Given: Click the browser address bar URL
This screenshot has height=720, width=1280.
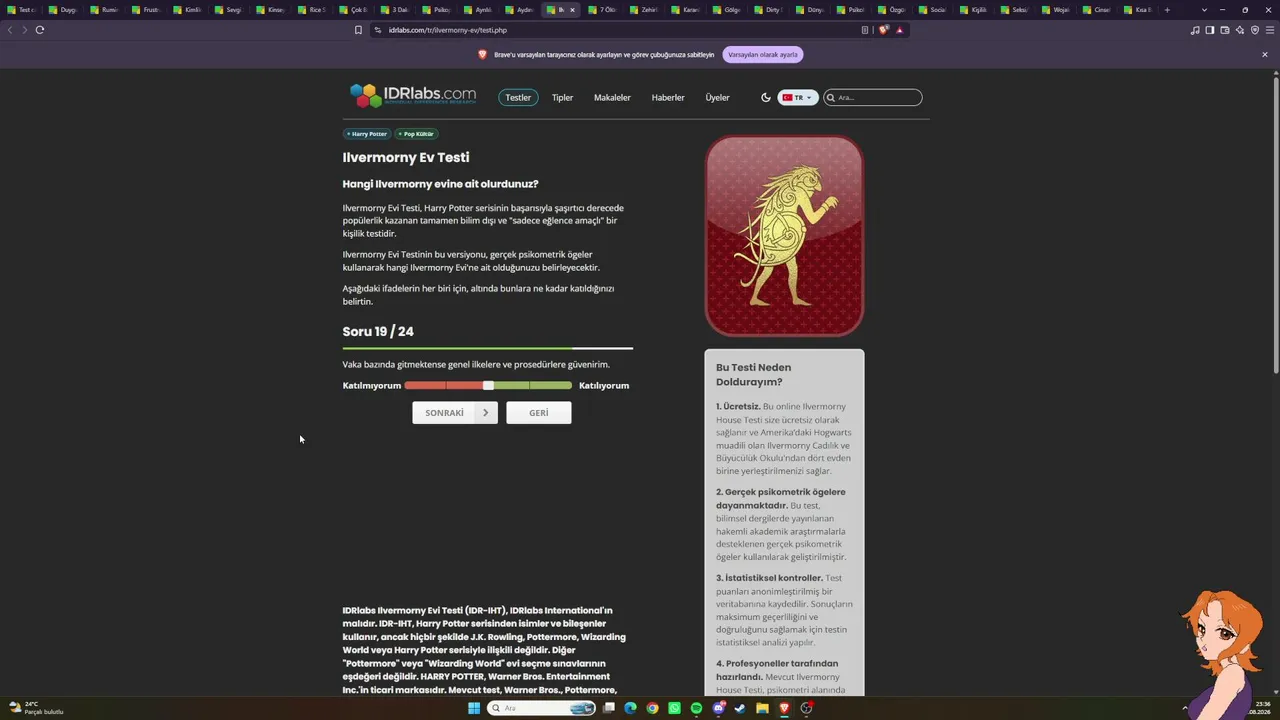Looking at the screenshot, I should coord(448,30).
